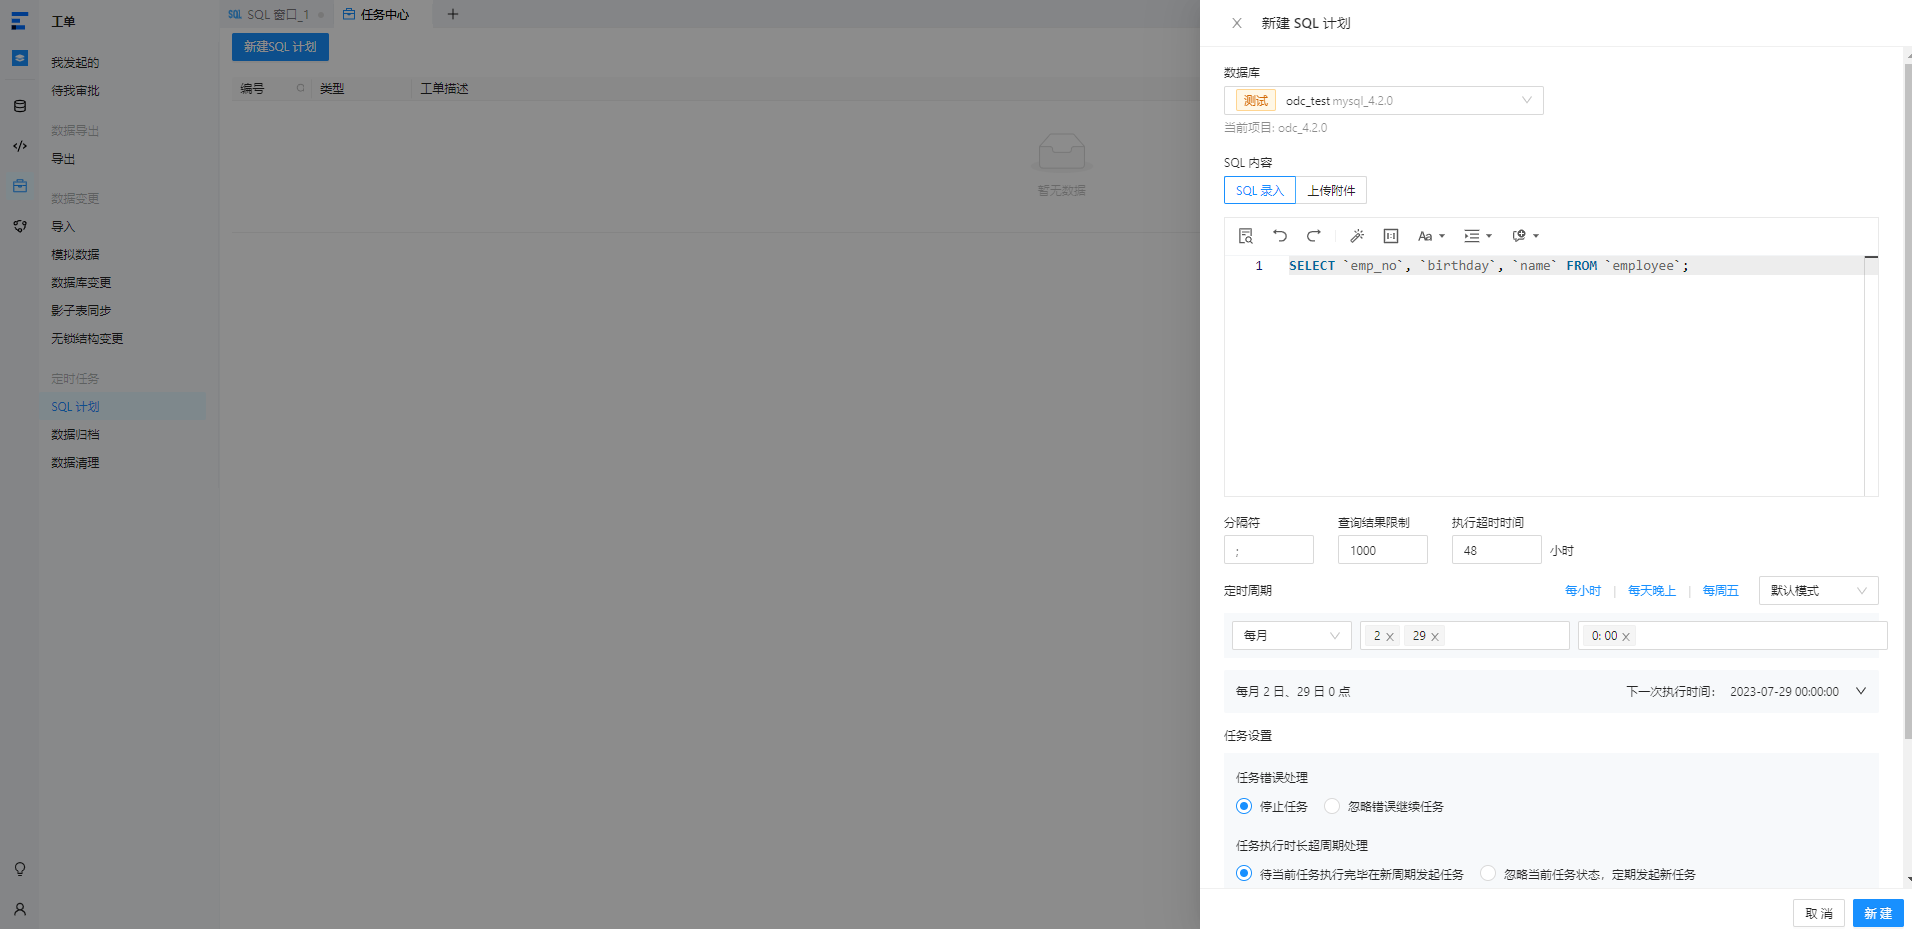1912x929 pixels.
Task: Close the New SQL Plan panel
Action: coord(1237,23)
